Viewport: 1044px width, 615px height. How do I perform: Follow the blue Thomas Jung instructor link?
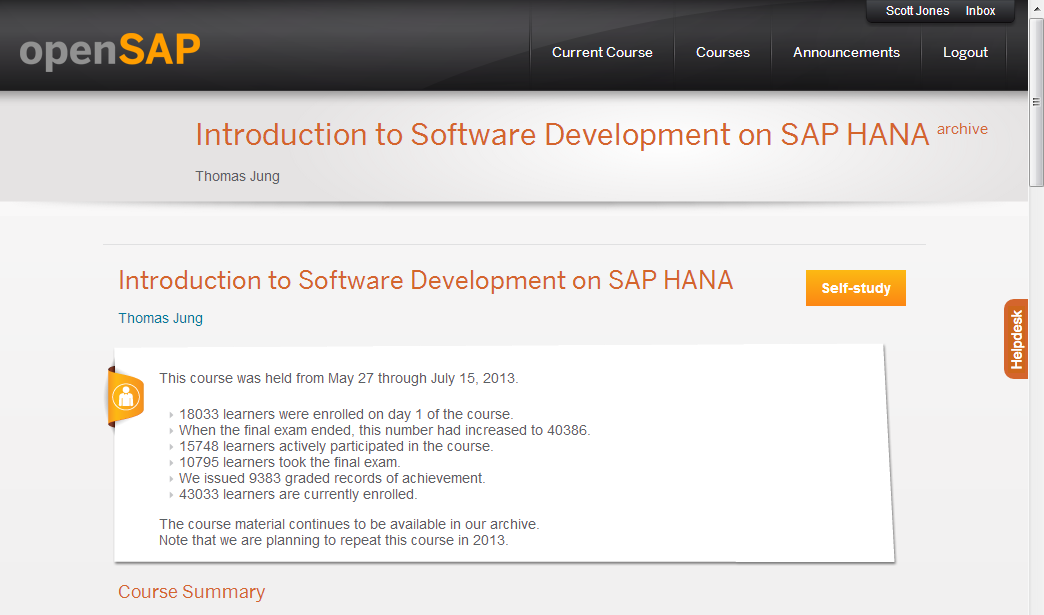tap(160, 318)
